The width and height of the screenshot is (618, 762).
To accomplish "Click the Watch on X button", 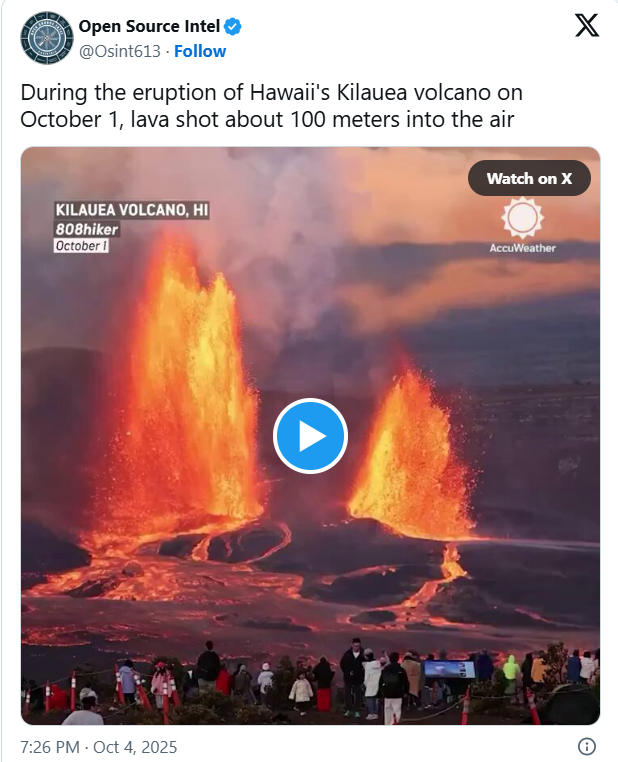I will coord(529,178).
